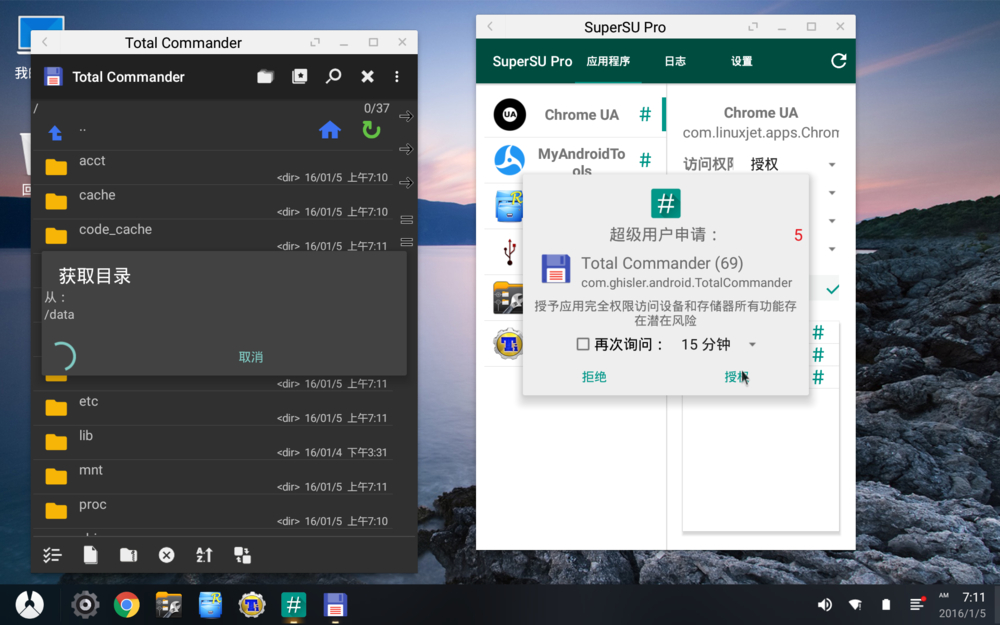Click new file page icon in bottom bar
Image resolution: width=1000 pixels, height=625 pixels.
(x=91, y=555)
